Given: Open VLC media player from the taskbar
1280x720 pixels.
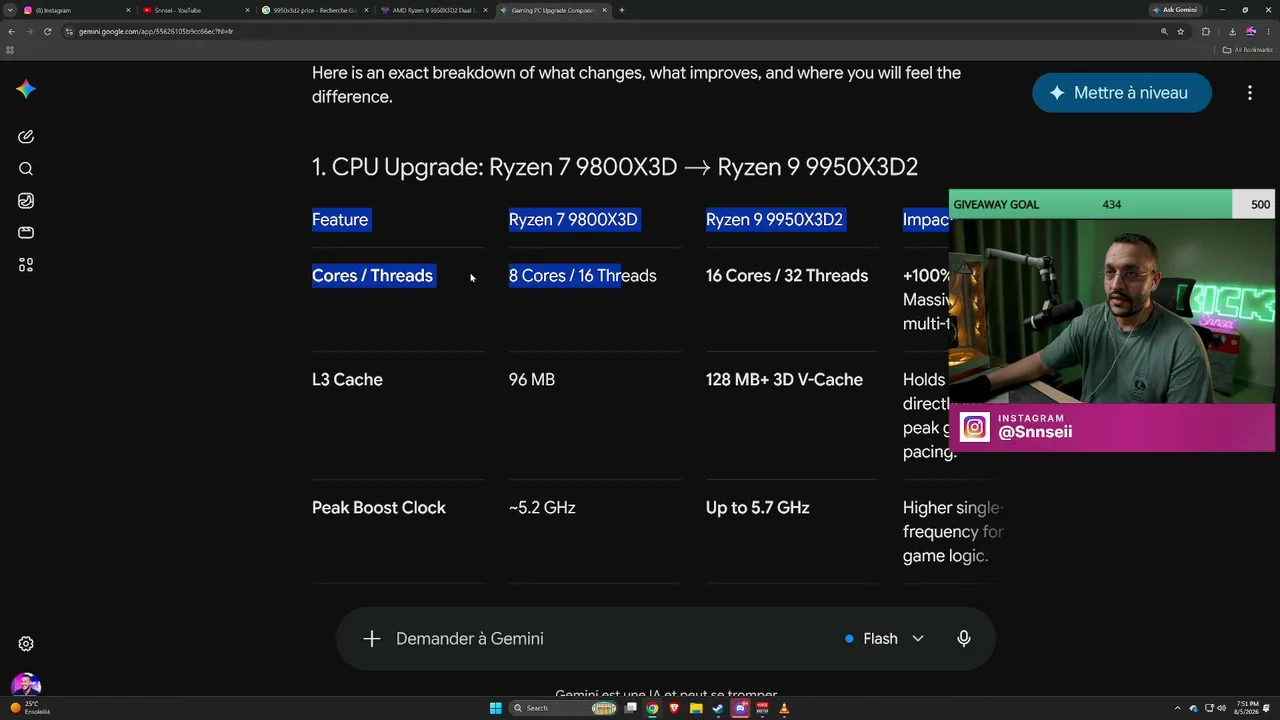Looking at the screenshot, I should click(x=784, y=708).
